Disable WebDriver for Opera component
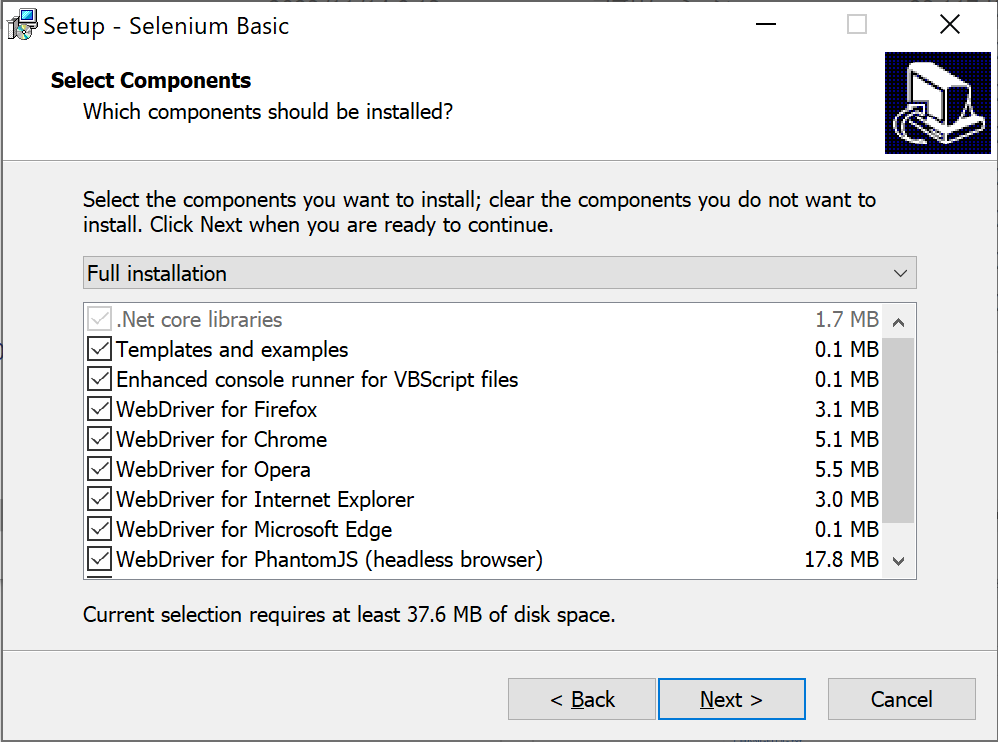The width and height of the screenshot is (998, 742). click(x=97, y=469)
